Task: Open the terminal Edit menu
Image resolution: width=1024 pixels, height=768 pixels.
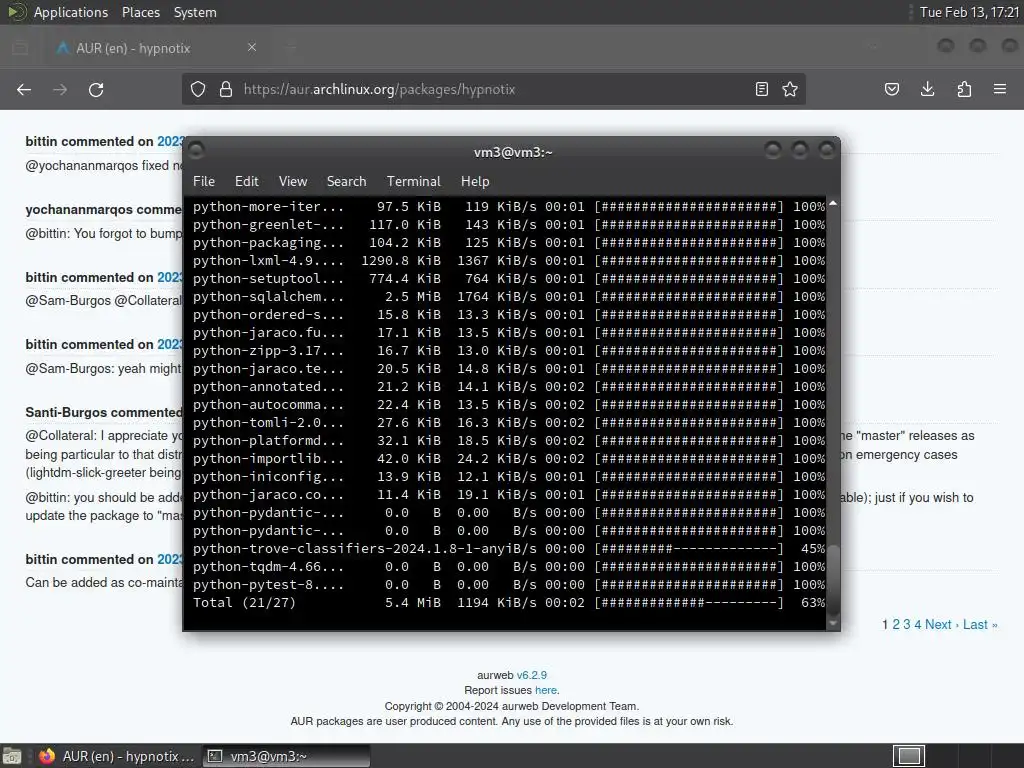Action: pyautogui.click(x=247, y=182)
